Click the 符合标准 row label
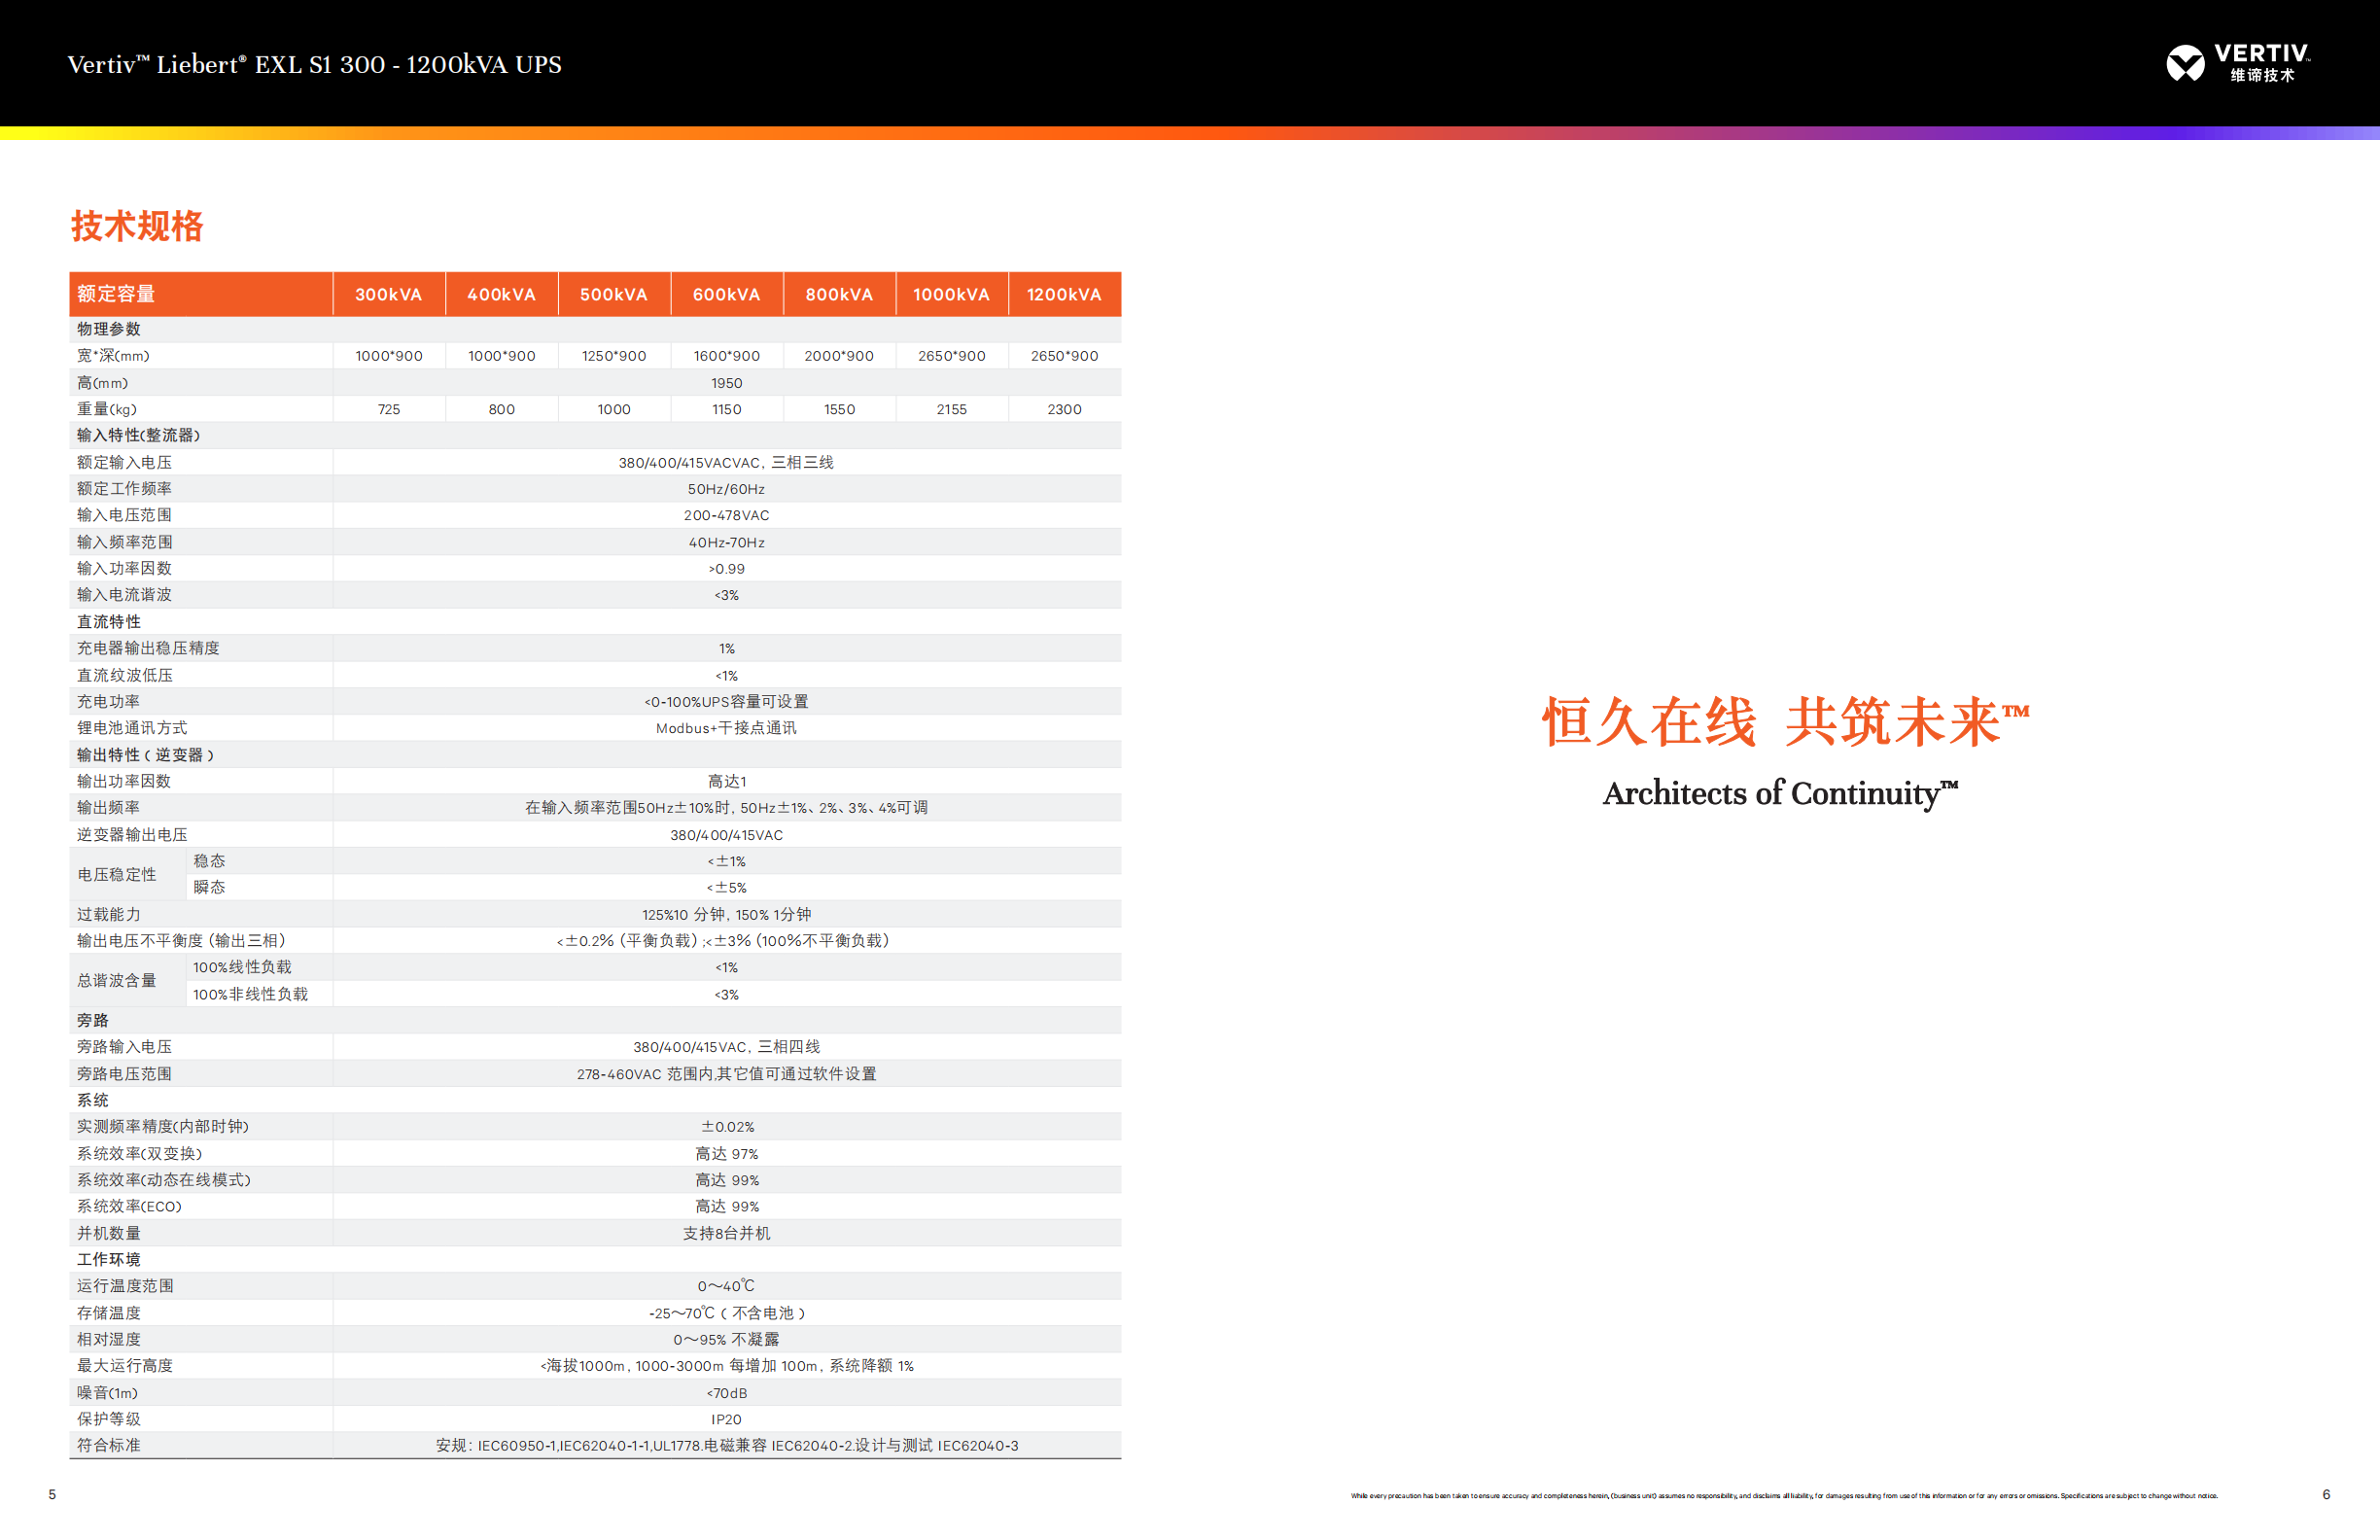This screenshot has height=1540, width=2380. [x=108, y=1446]
